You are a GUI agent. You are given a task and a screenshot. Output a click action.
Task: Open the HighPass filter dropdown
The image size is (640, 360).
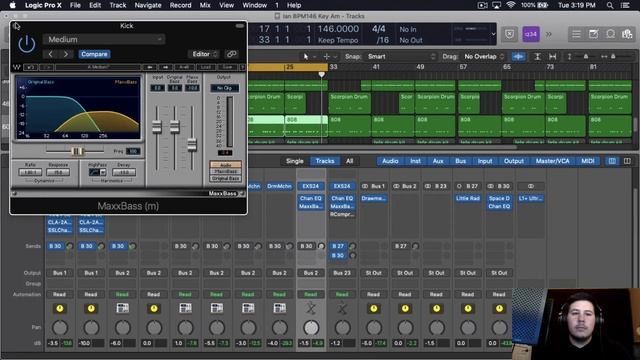click(97, 172)
